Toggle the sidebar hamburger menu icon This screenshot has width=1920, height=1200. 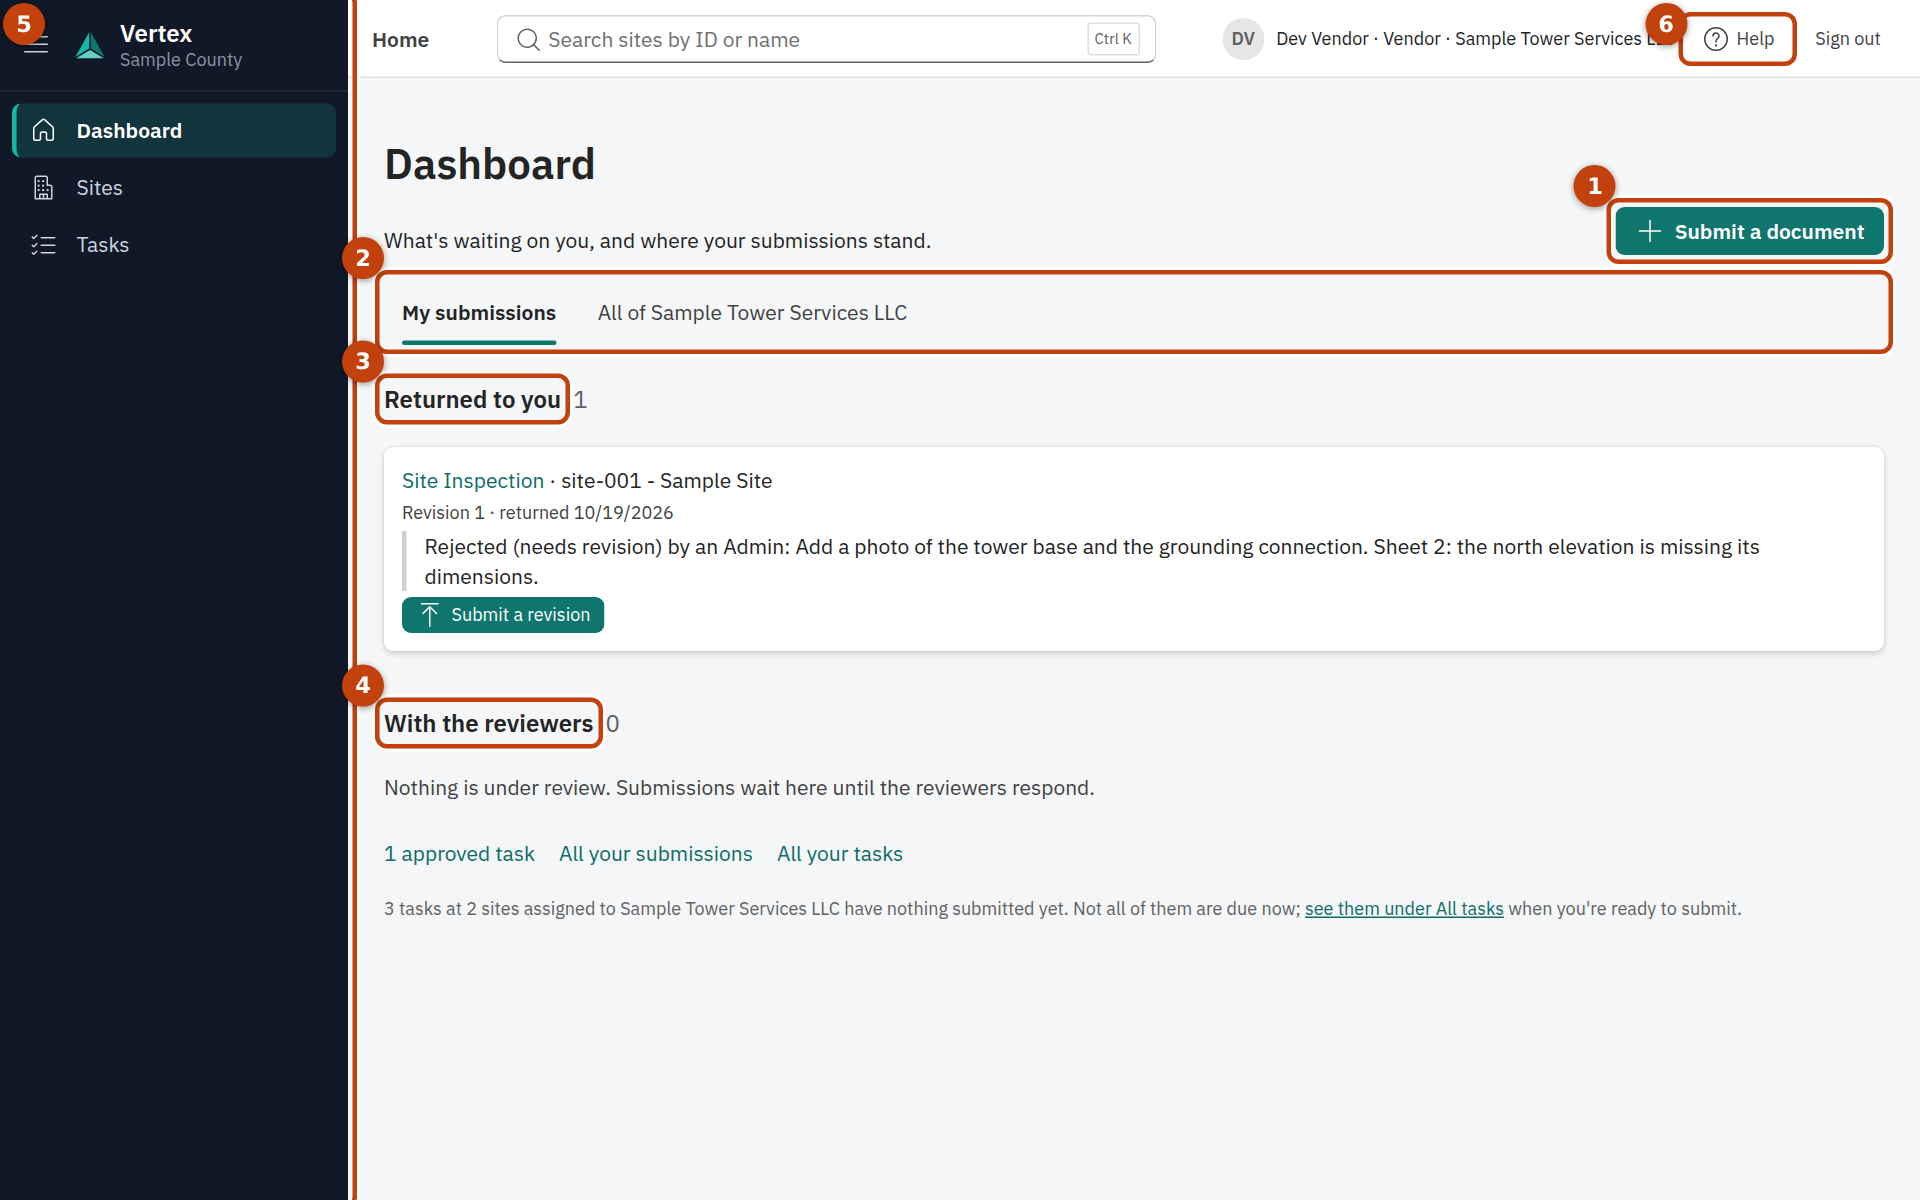pyautogui.click(x=36, y=45)
